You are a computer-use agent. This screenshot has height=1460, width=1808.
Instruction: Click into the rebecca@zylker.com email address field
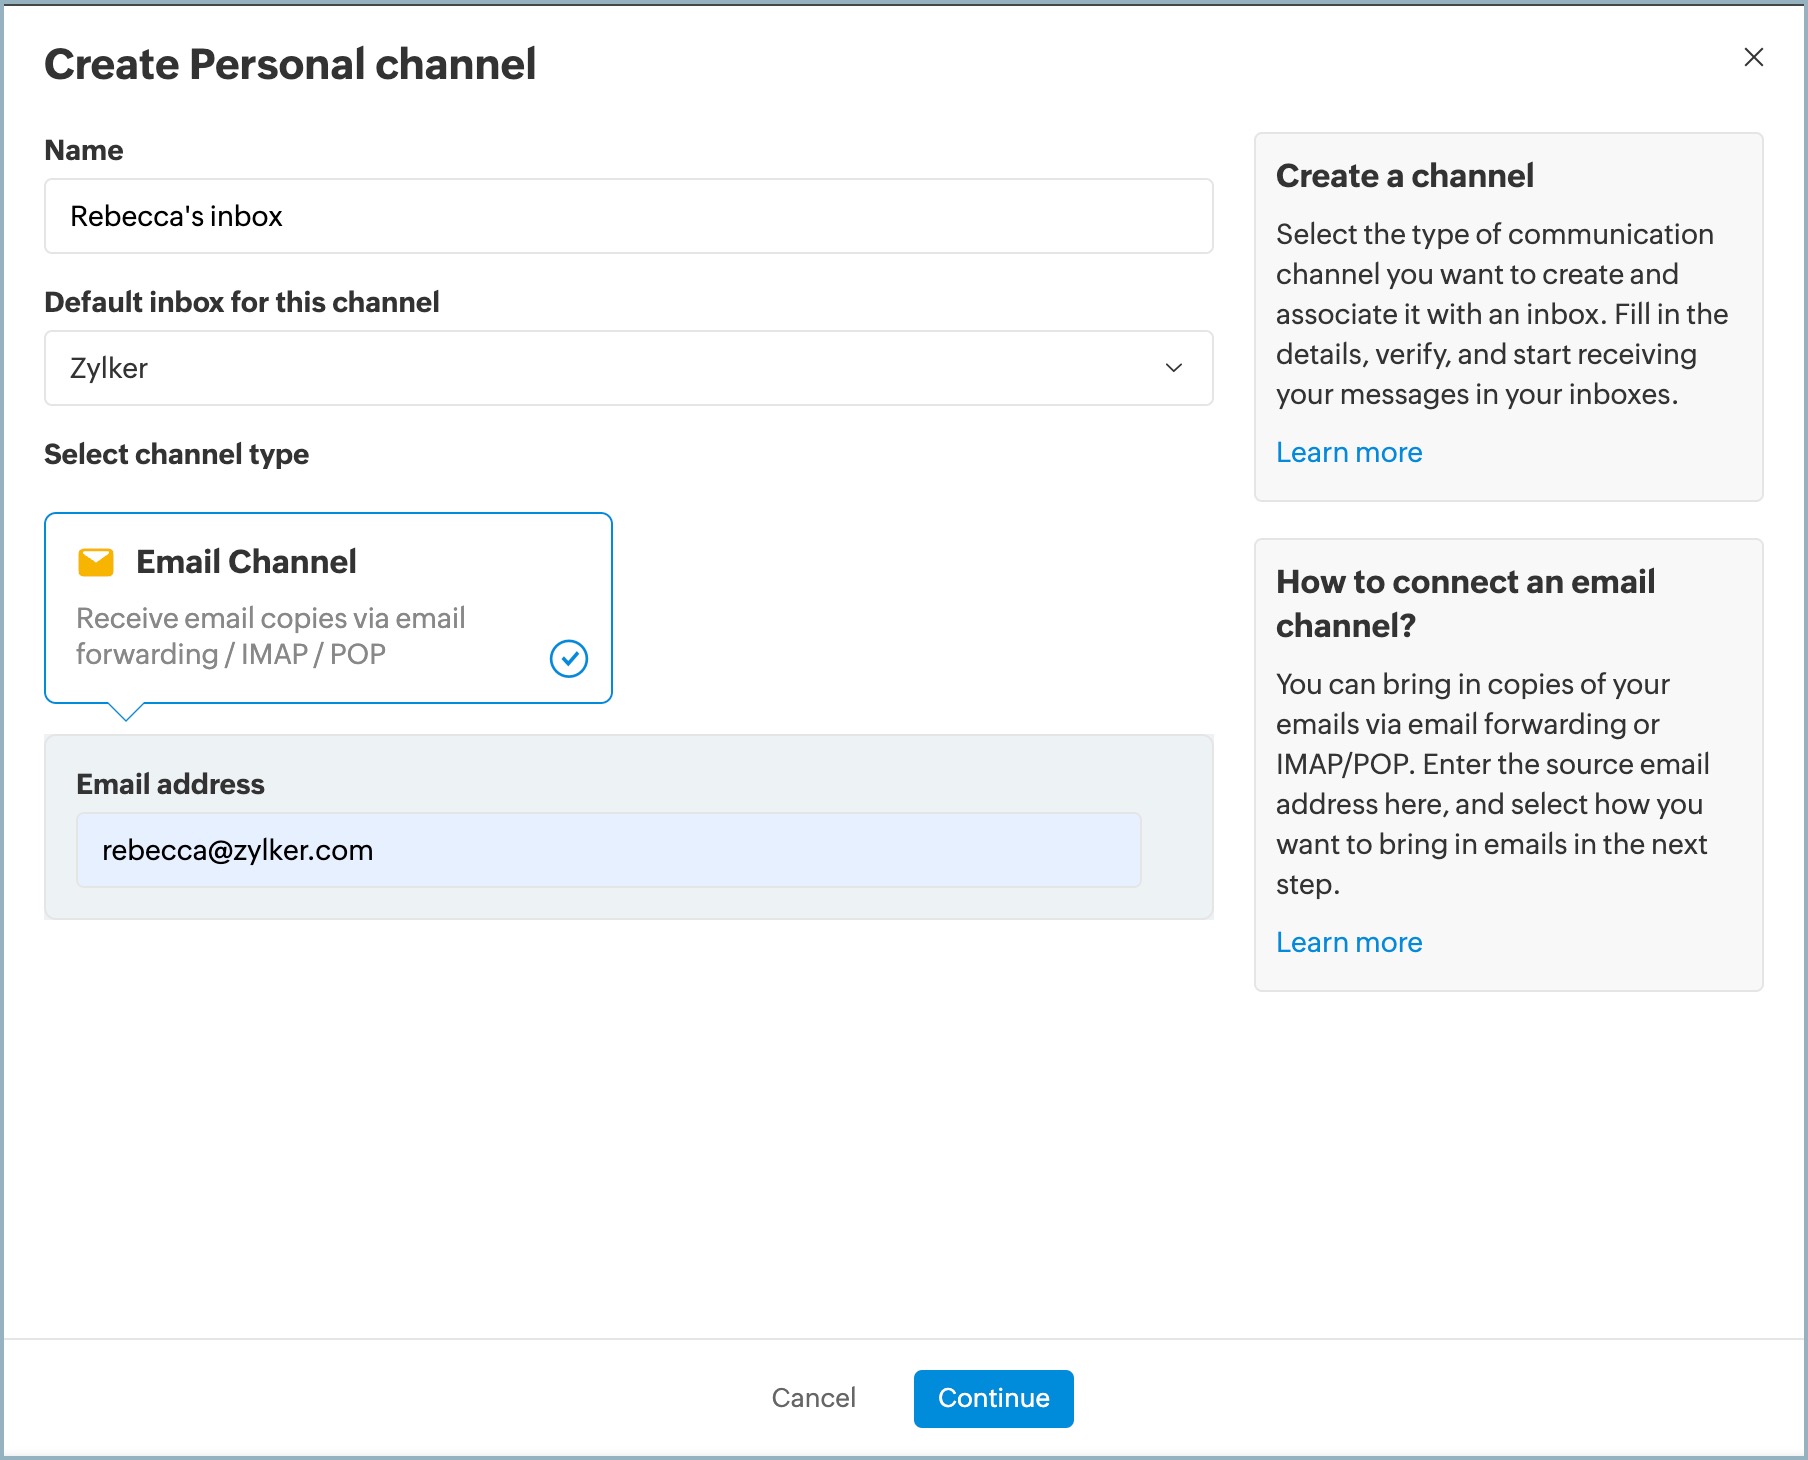point(608,850)
